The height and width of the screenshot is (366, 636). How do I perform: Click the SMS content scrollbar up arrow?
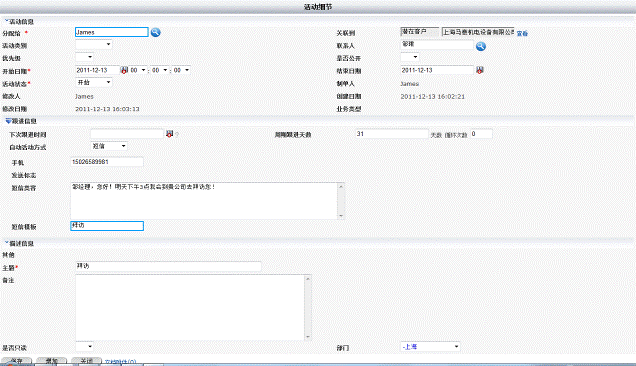341,186
